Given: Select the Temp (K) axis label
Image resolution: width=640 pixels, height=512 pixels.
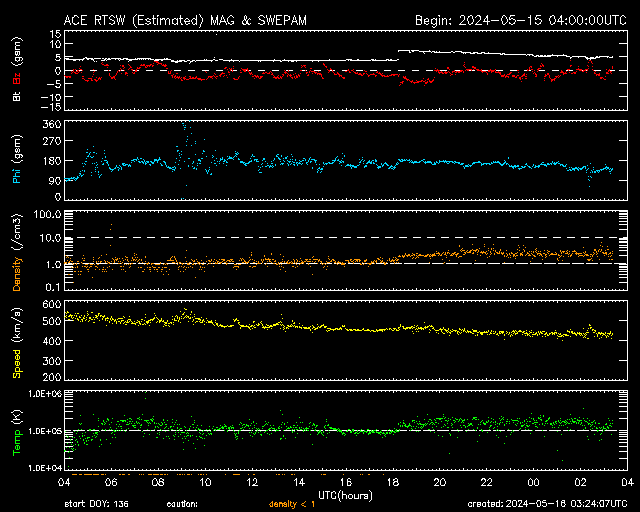Looking at the screenshot, I should tap(17, 430).
